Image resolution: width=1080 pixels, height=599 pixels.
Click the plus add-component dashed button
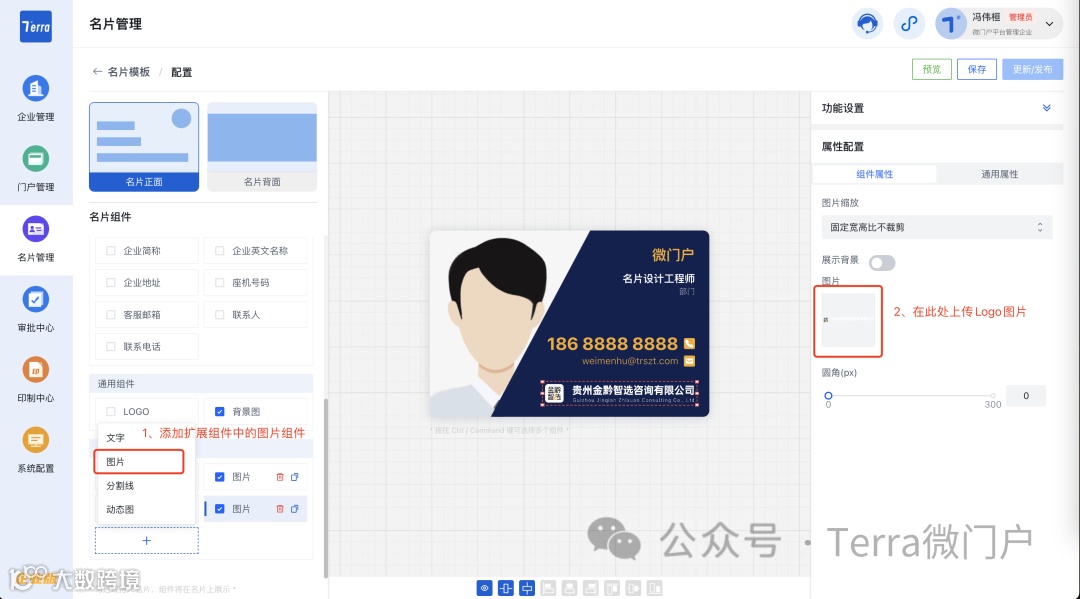(x=147, y=540)
